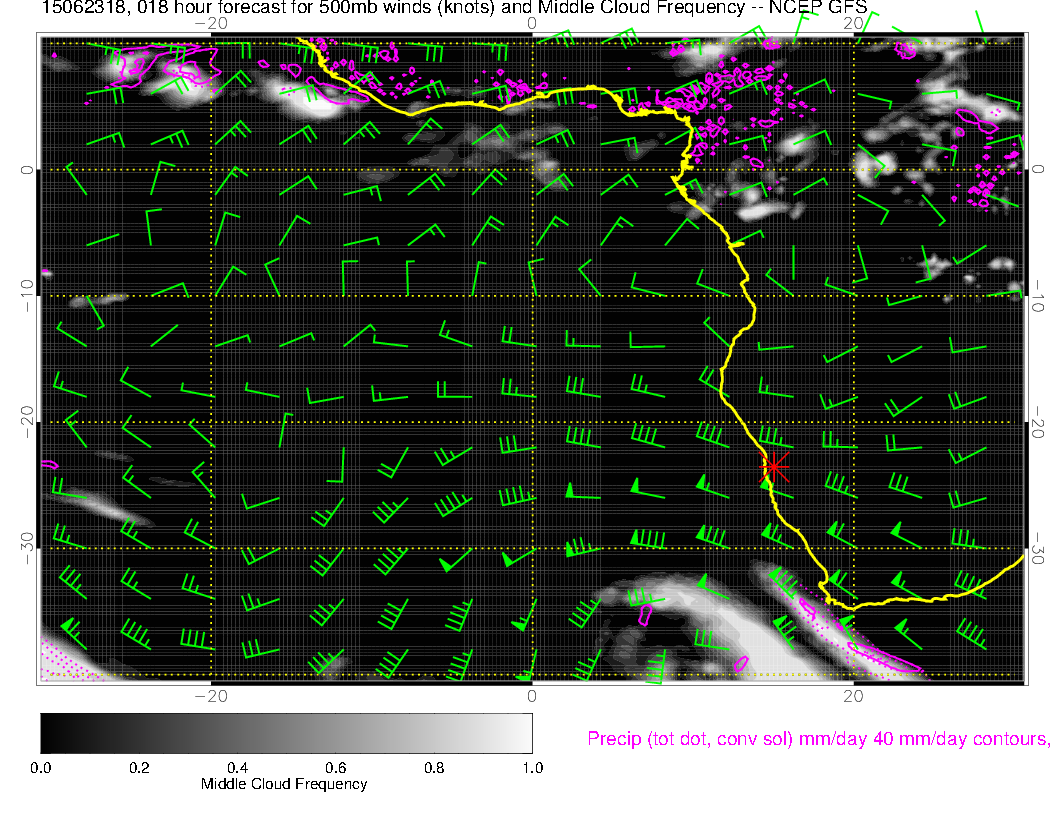Image resolution: width=1056 pixels, height=816 pixels.
Task: Click the magenta Precip legend text
Action: click(817, 740)
